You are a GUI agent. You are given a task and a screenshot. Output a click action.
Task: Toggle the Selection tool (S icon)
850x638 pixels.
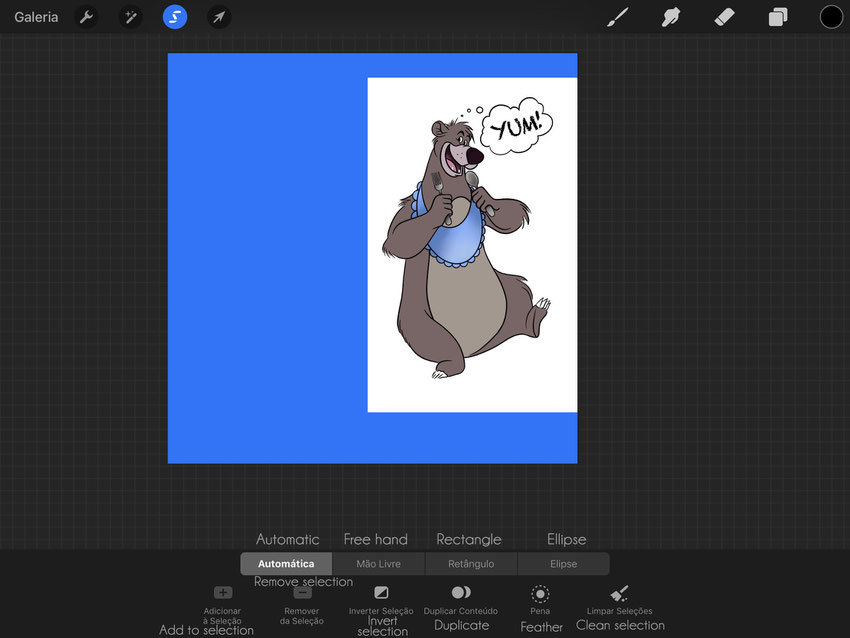[x=175, y=17]
